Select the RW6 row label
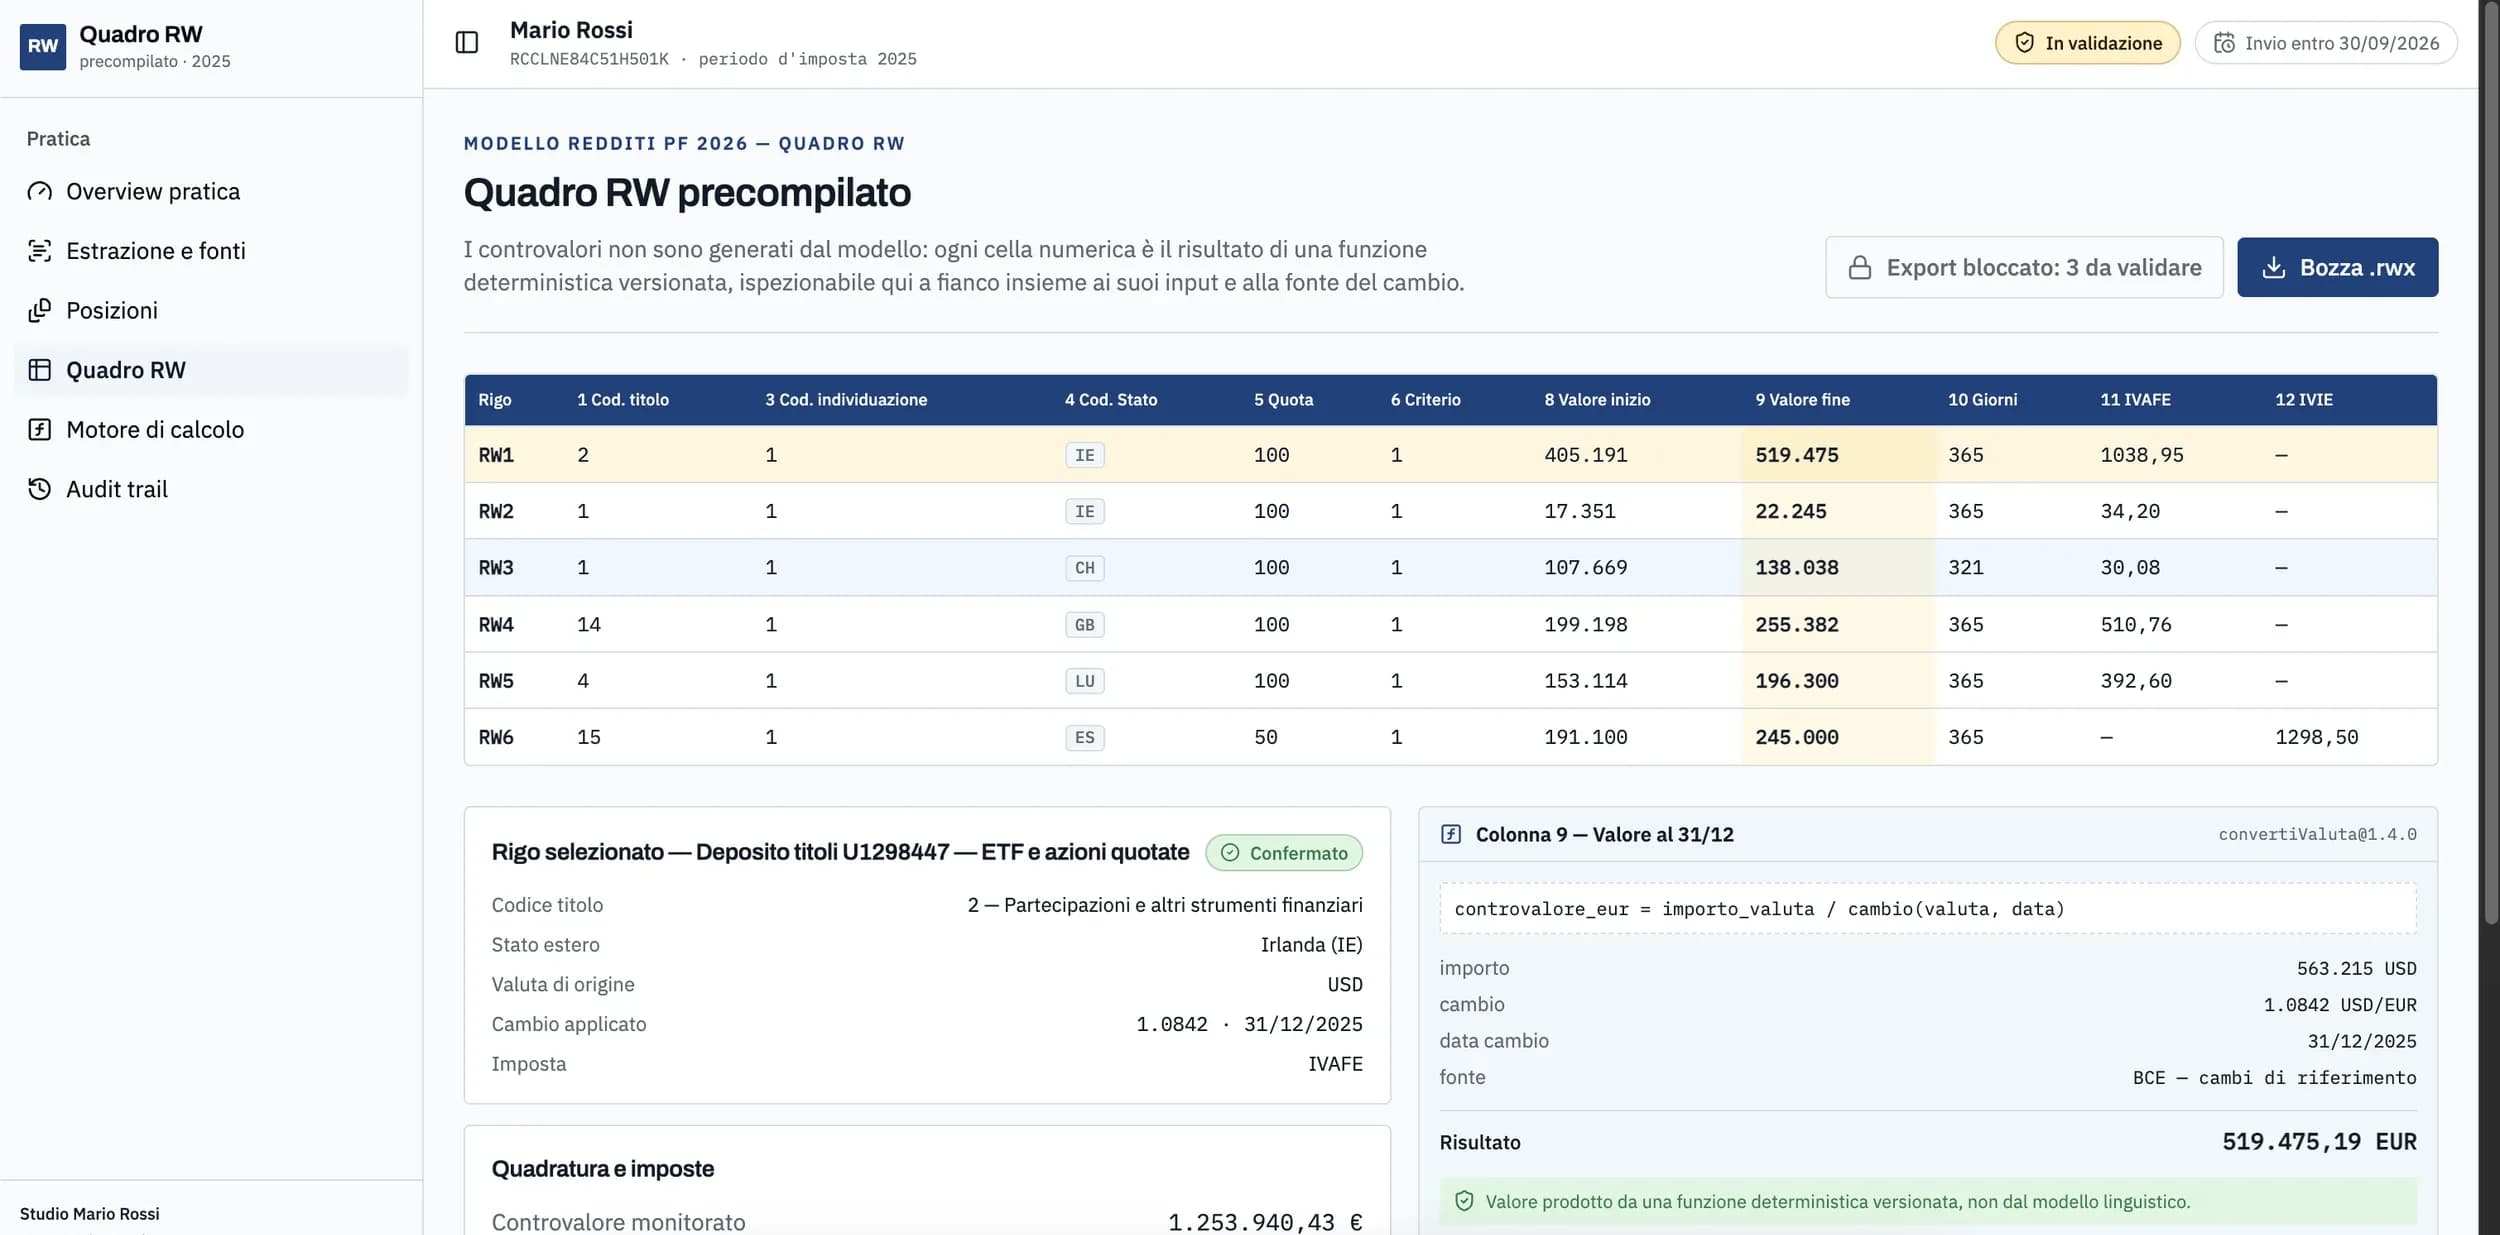 [x=496, y=737]
